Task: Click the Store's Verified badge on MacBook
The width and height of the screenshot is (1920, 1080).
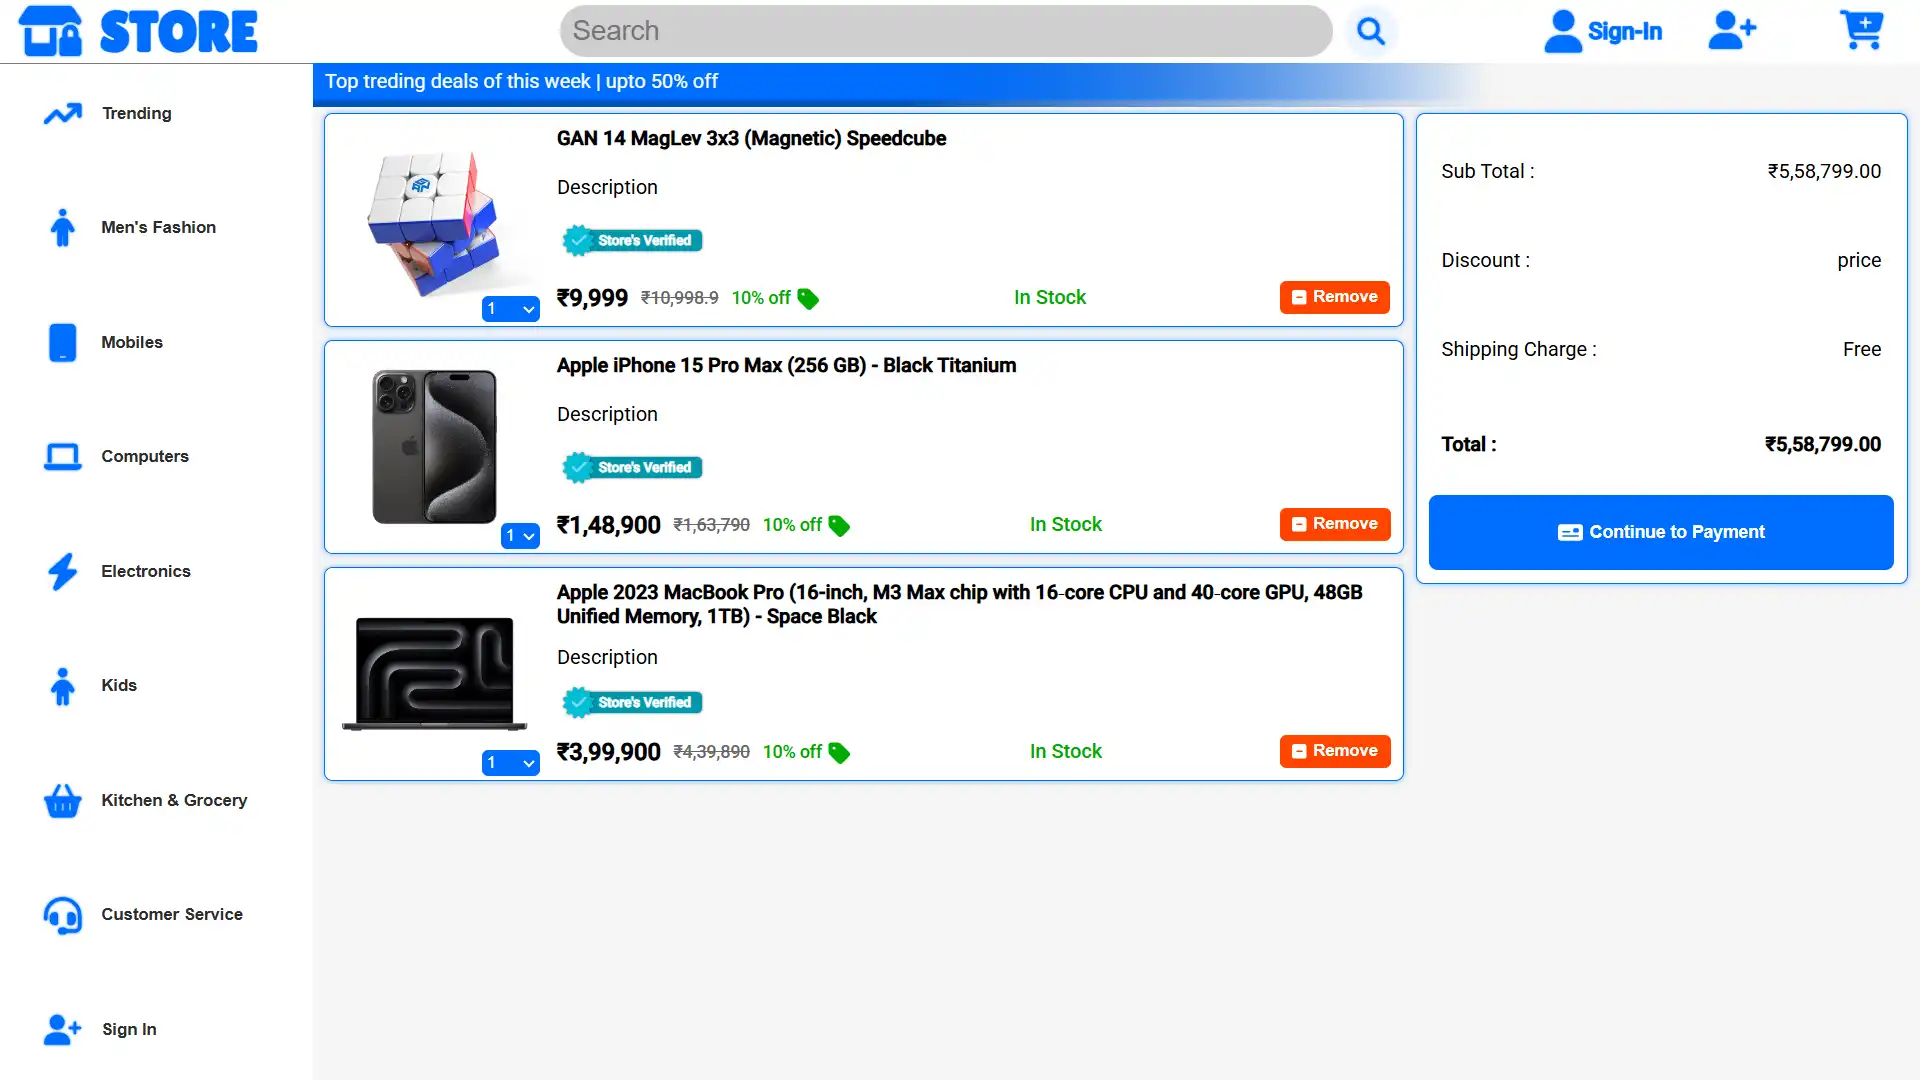Action: (632, 703)
